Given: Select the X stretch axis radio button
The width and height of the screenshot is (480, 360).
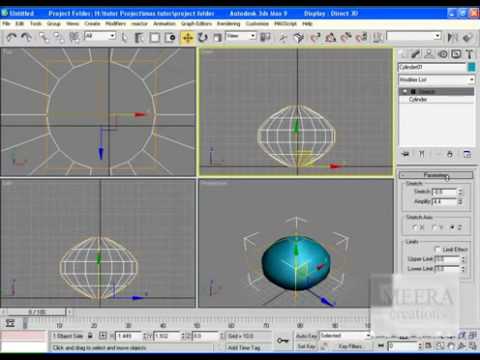Looking at the screenshot, I should (x=415, y=227).
